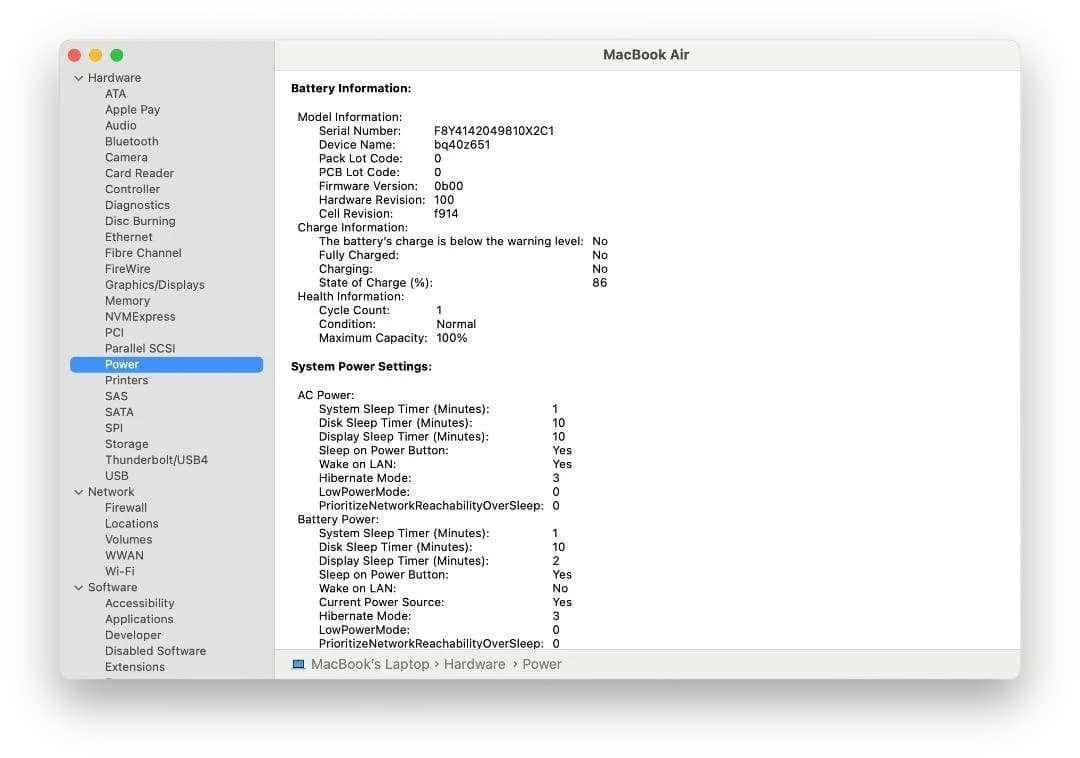The height and width of the screenshot is (758, 1080).
Task: Open the Firewall network report
Action: coord(125,507)
